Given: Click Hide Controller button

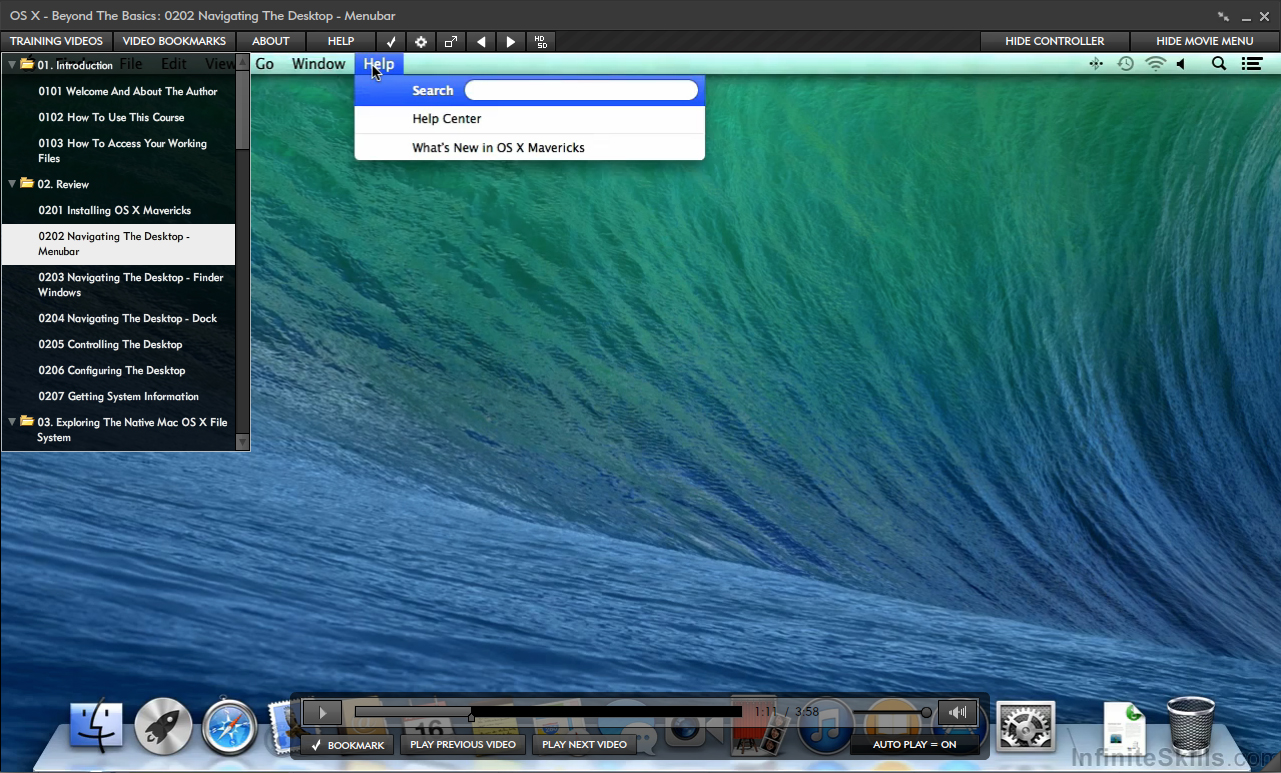Looking at the screenshot, I should [1055, 41].
